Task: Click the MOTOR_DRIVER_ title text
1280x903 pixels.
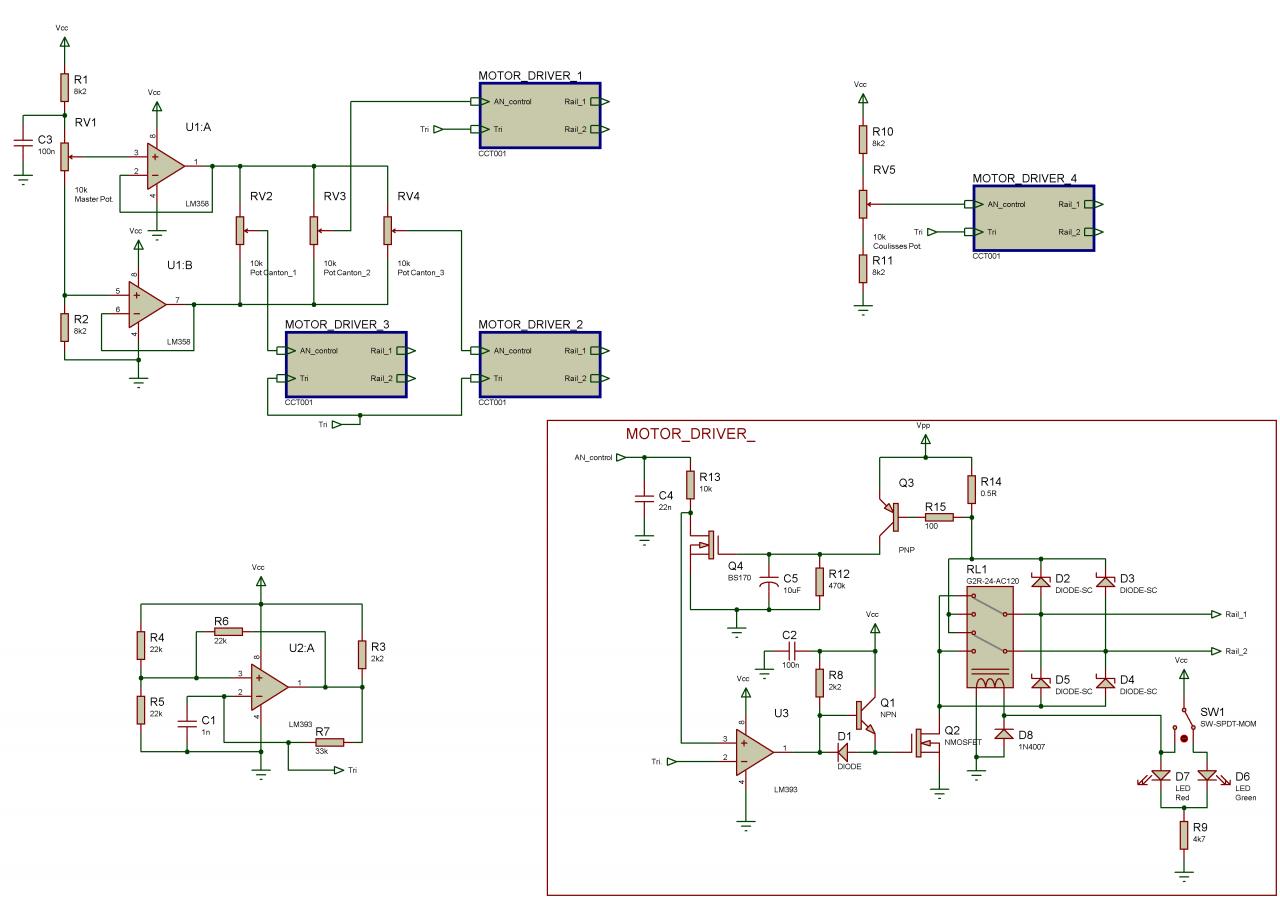Action: [x=692, y=434]
